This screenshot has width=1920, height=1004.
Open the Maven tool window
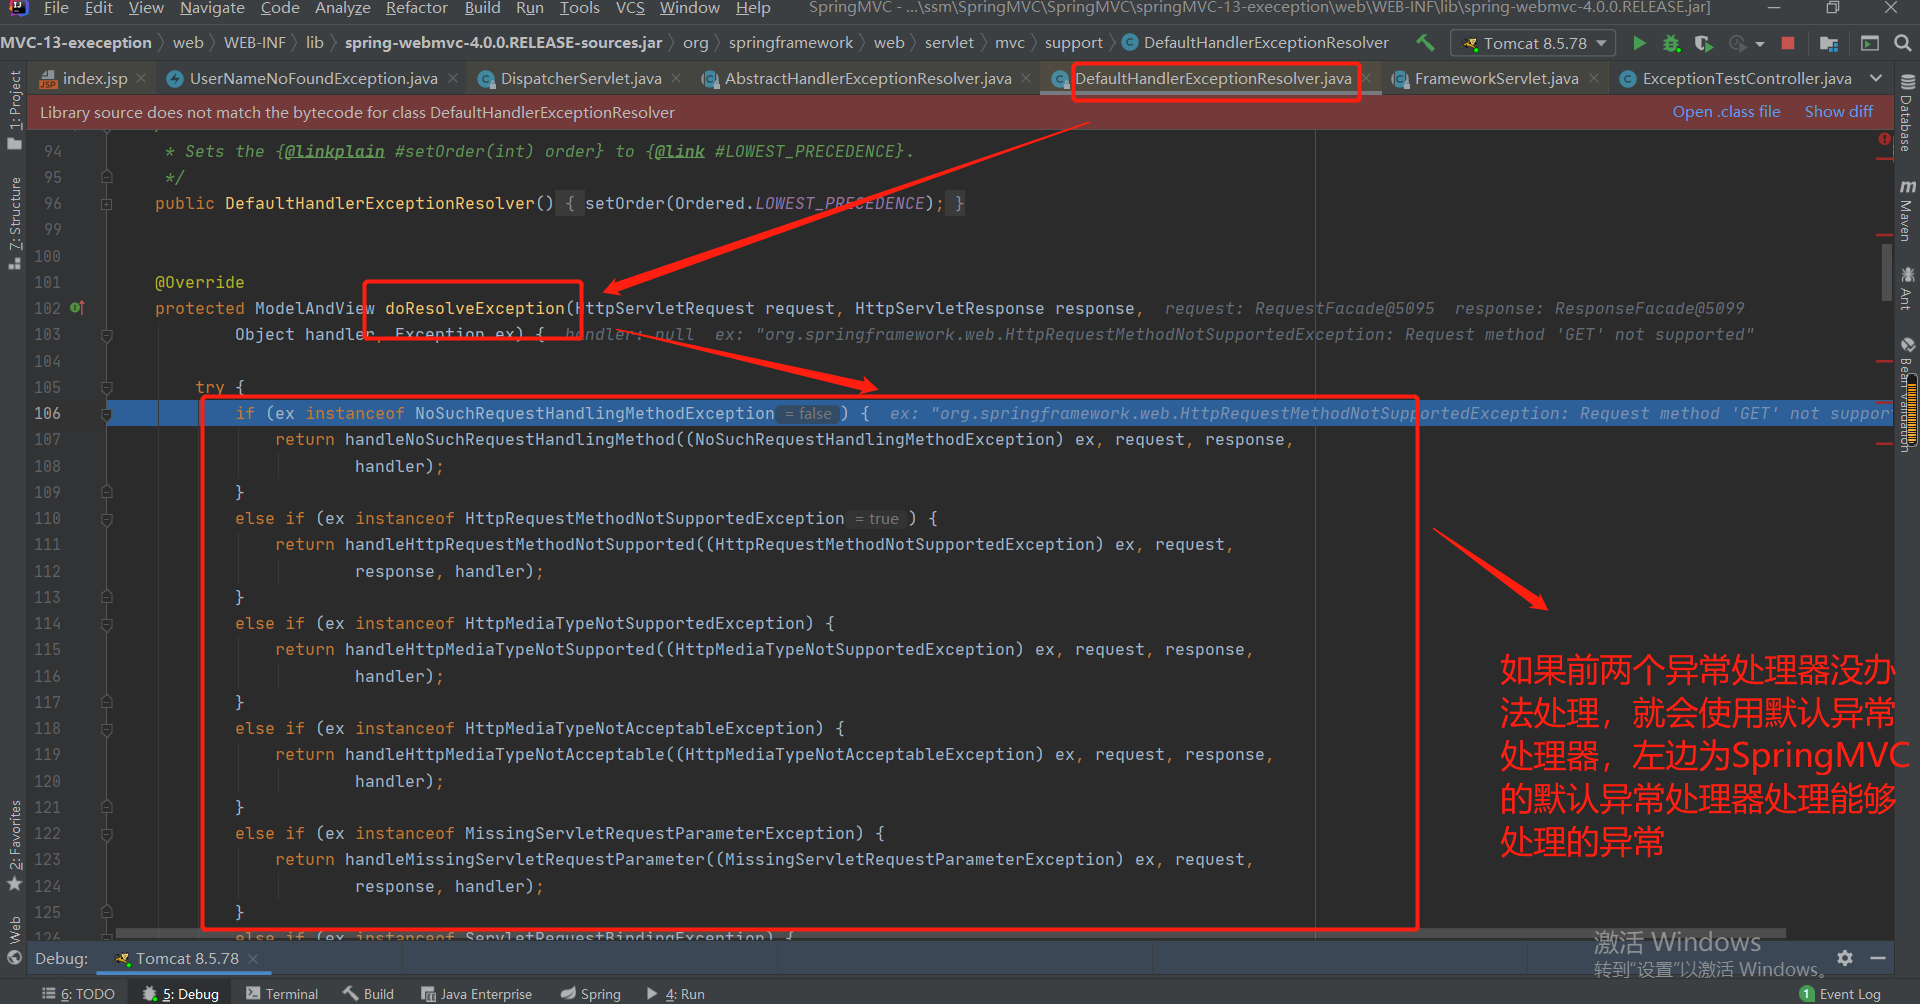click(1907, 211)
